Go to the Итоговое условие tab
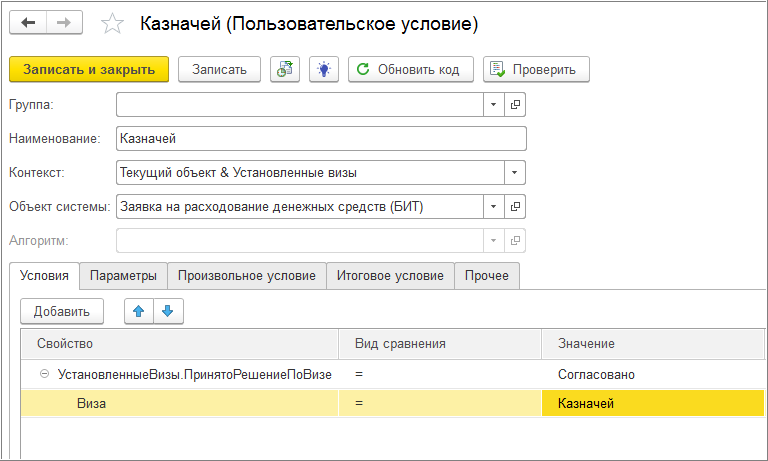The image size is (768, 461). click(390, 276)
